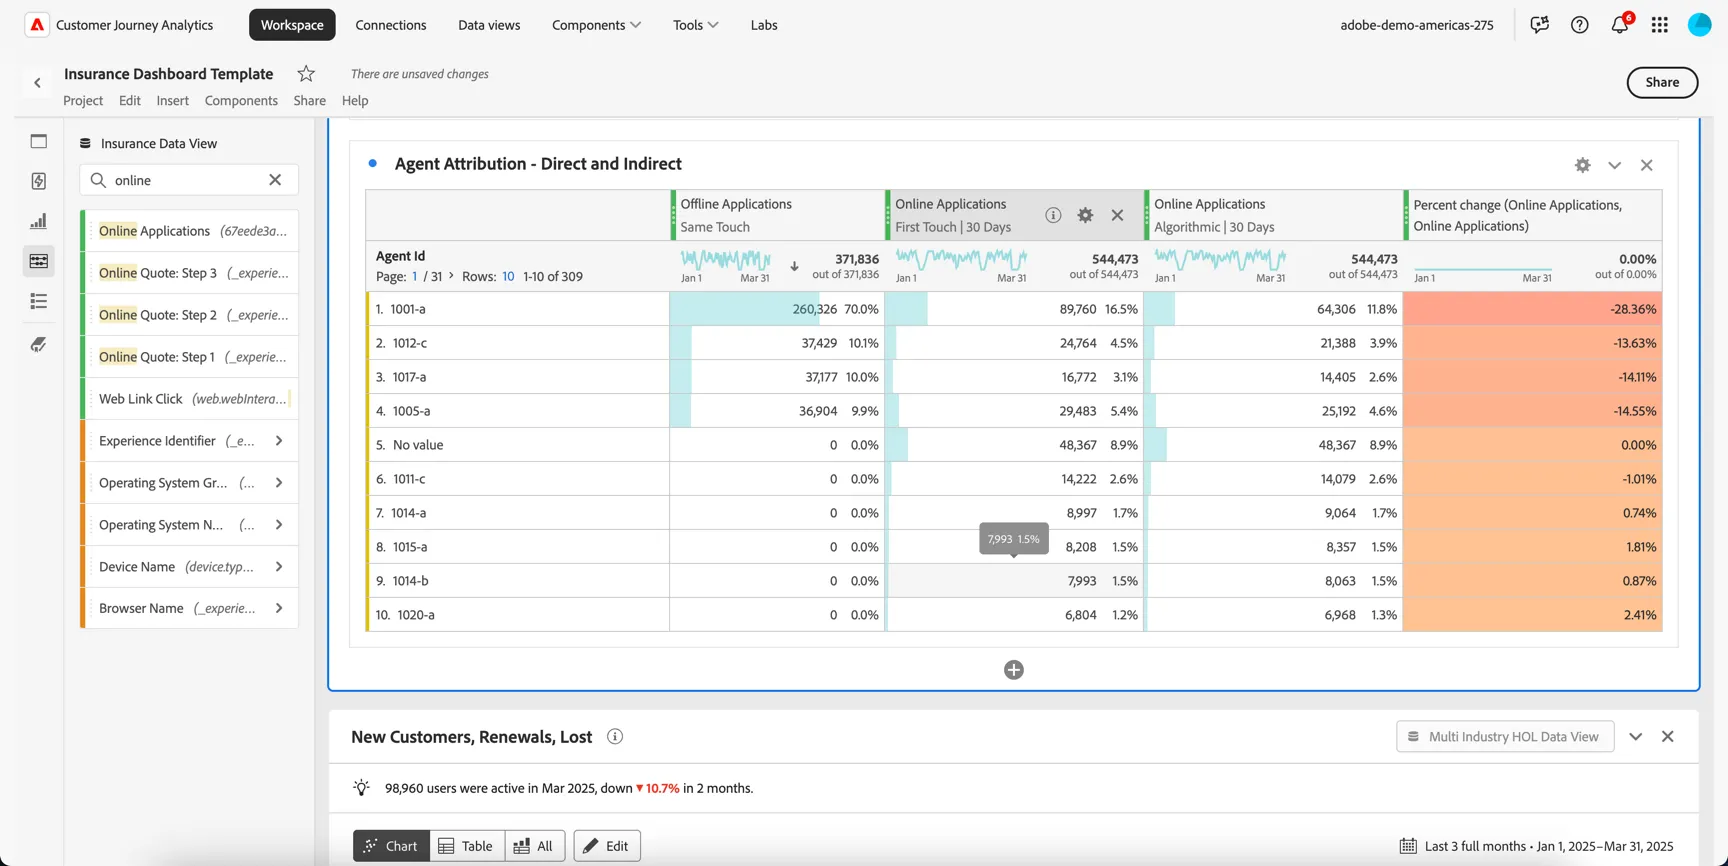Image resolution: width=1728 pixels, height=866 pixels.
Task: Select the Panels icon in left rail
Action: (39, 141)
